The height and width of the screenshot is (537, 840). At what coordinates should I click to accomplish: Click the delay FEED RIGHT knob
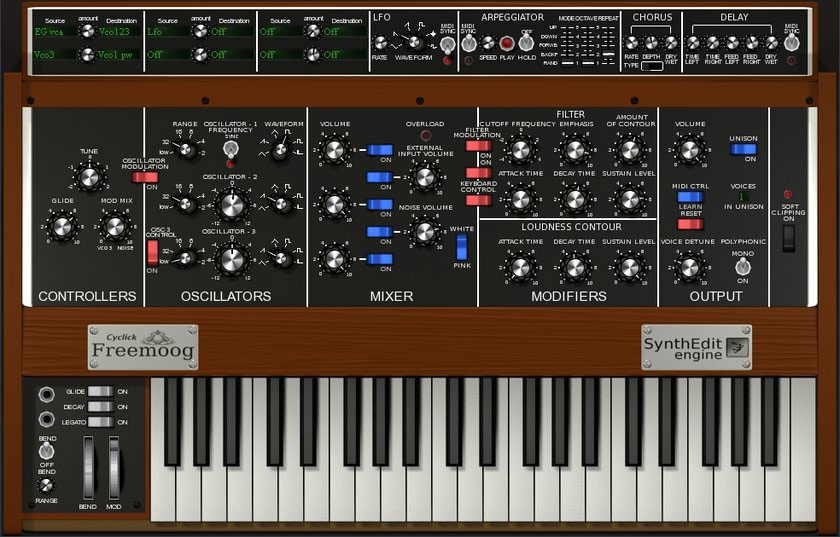(x=752, y=43)
